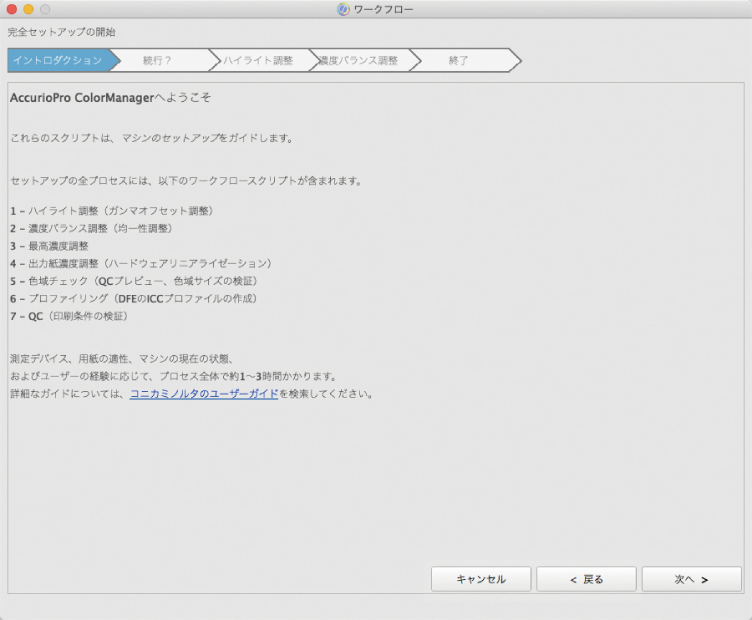This screenshot has height=620, width=752.
Task: Close the ワークフロー window with the red button
Action: tap(12, 9)
